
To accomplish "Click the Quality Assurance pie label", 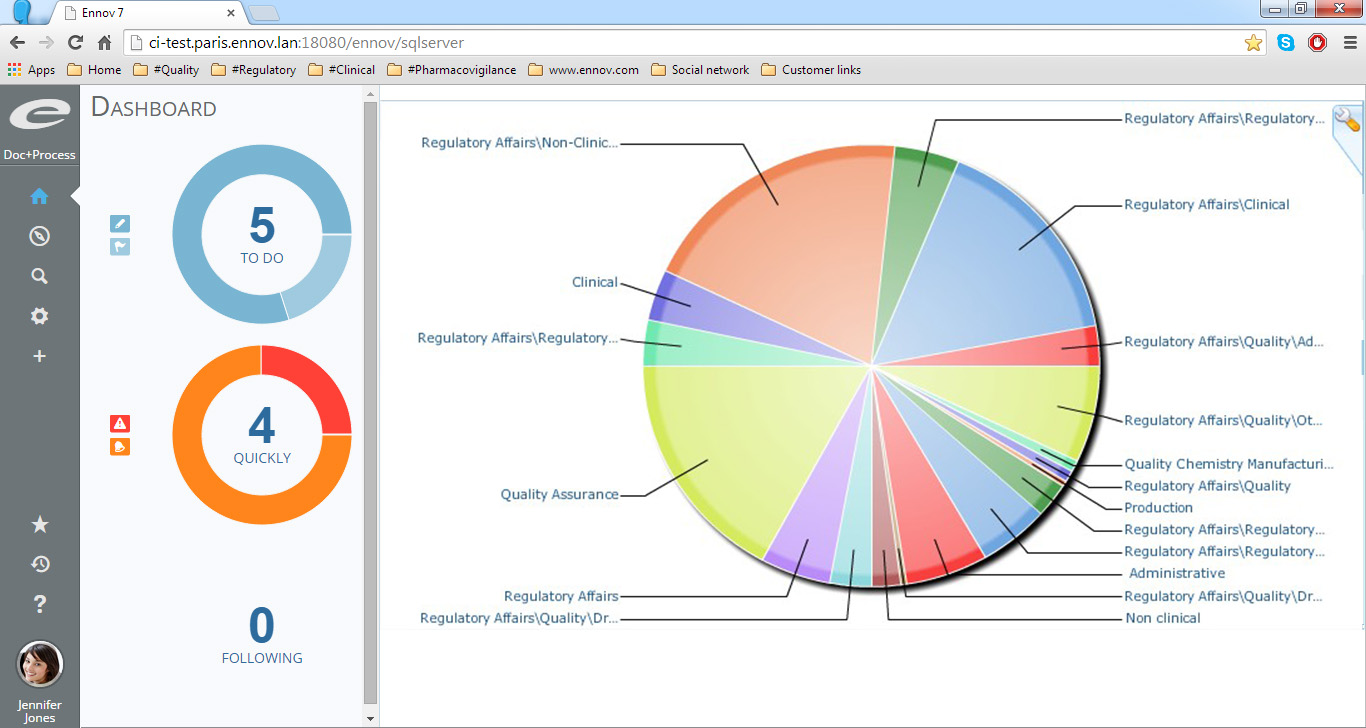I will click(x=559, y=494).
